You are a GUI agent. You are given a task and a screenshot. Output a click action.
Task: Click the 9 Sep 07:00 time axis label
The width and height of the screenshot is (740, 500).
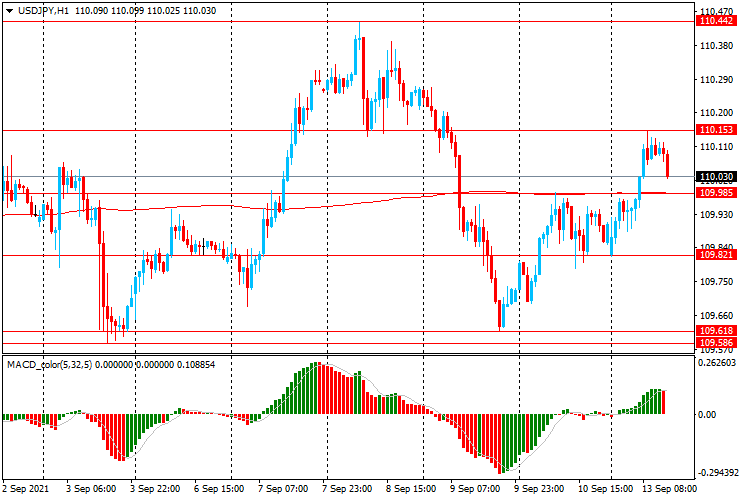pyautogui.click(x=475, y=488)
